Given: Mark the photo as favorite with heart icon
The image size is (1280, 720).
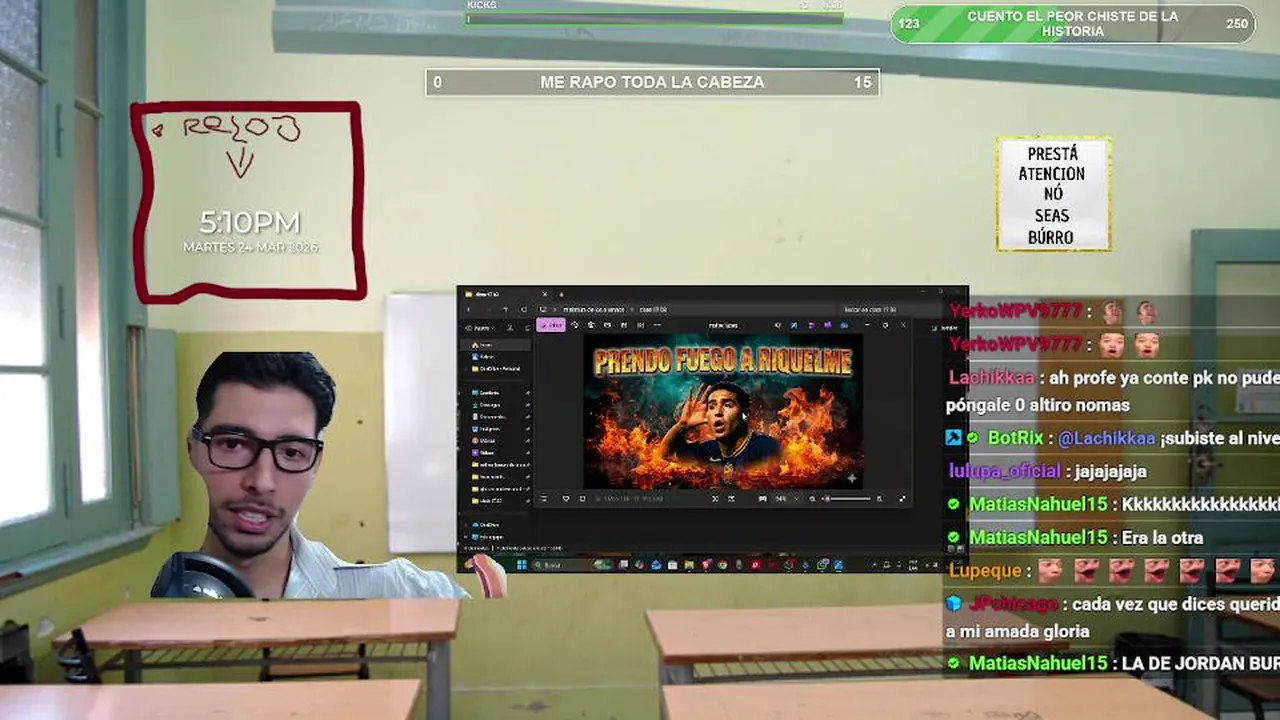Looking at the screenshot, I should 566,499.
